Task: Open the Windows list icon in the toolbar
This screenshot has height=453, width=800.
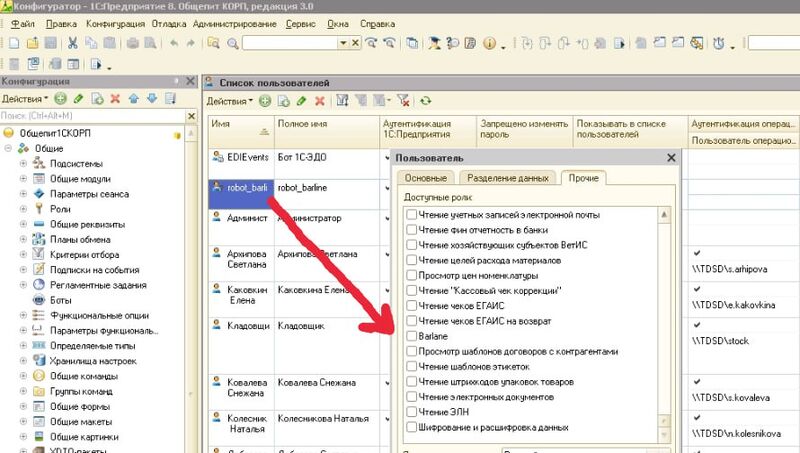Action: (x=412, y=43)
